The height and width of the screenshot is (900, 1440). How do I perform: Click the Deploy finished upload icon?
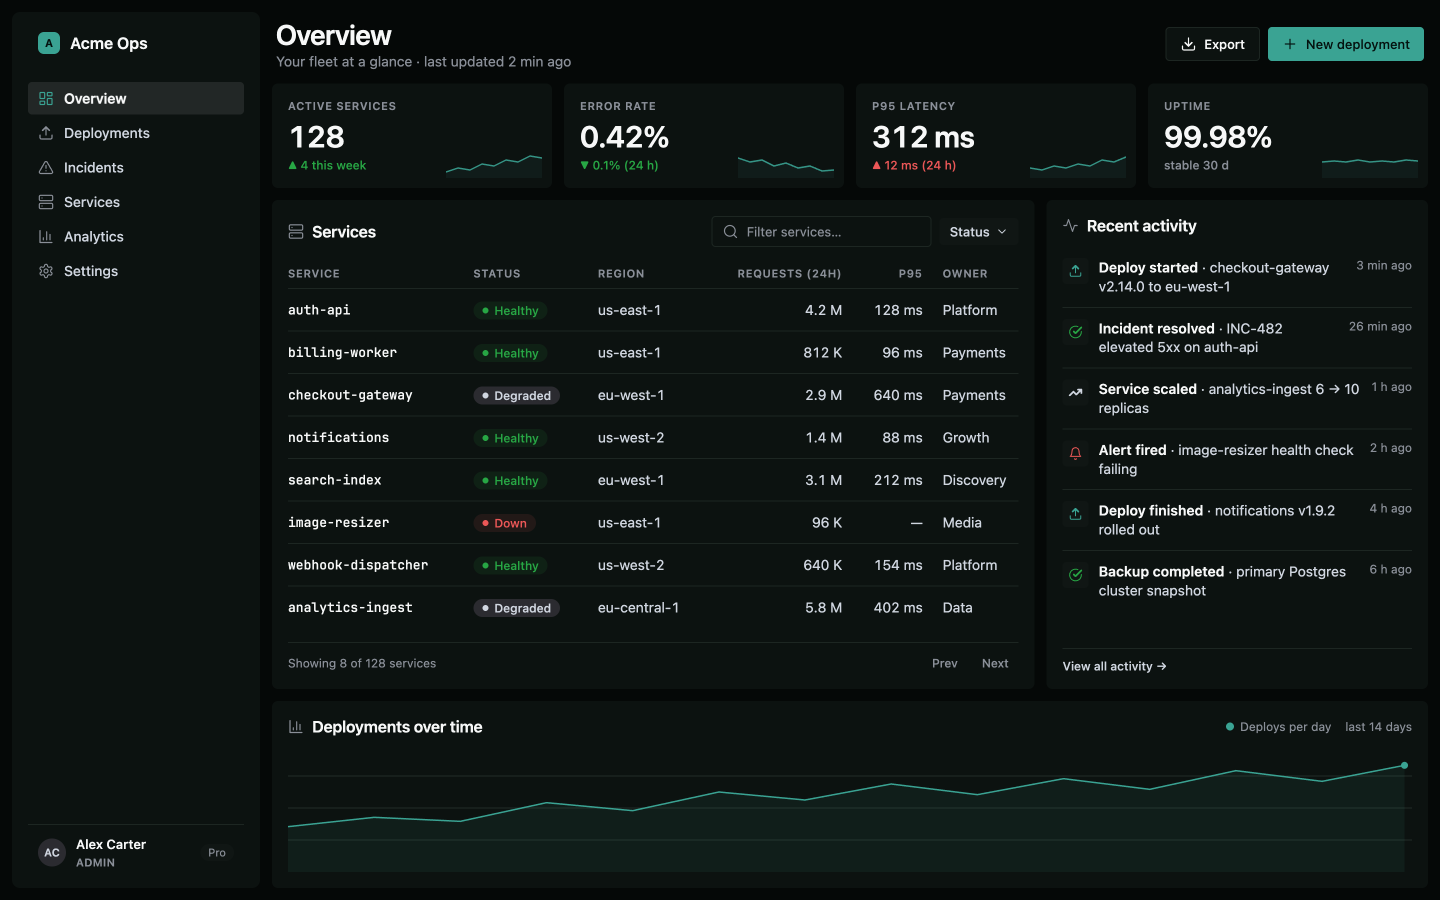1076,514
